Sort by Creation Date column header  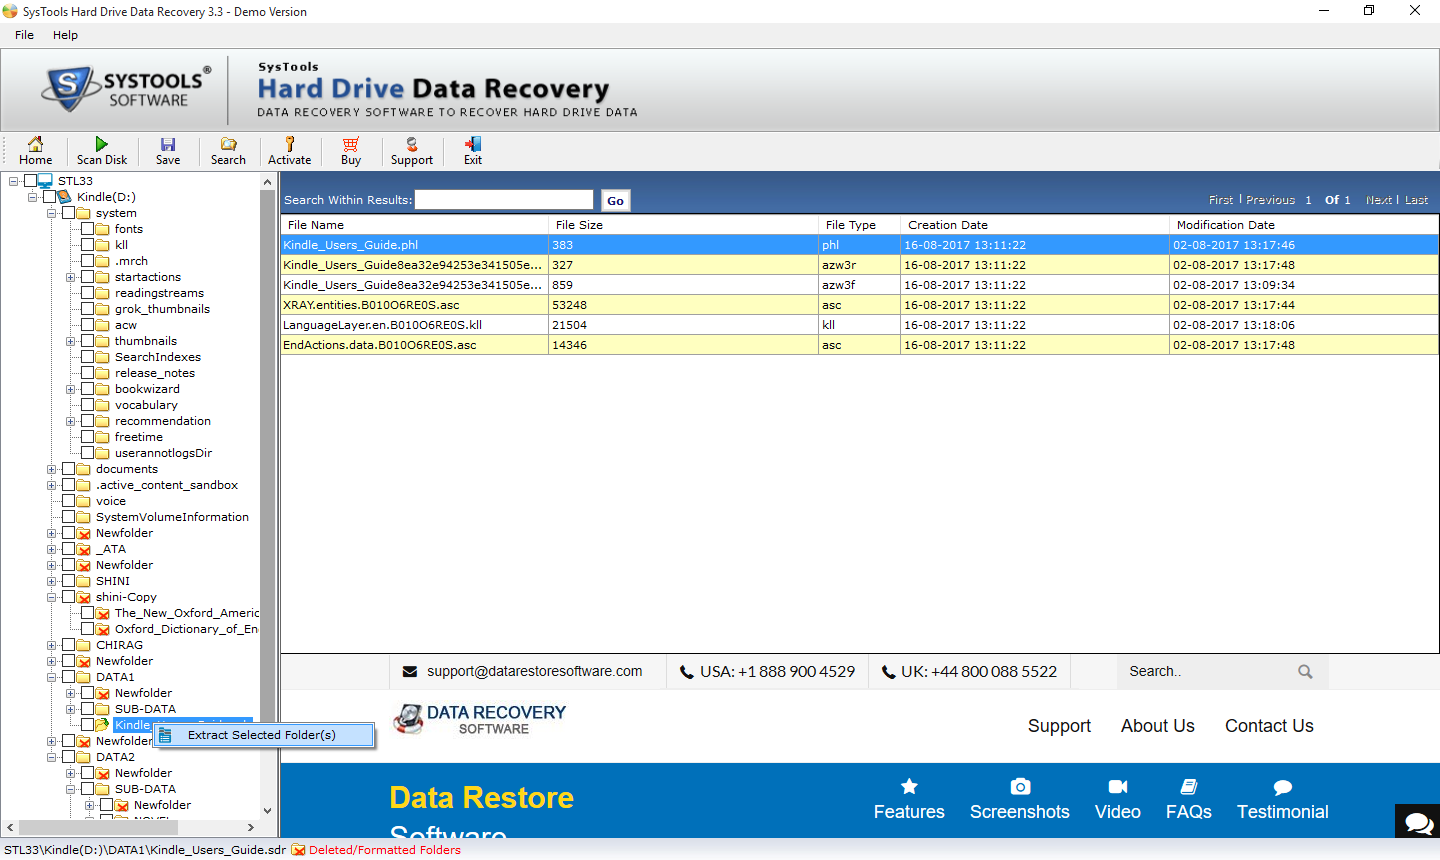tap(1035, 225)
